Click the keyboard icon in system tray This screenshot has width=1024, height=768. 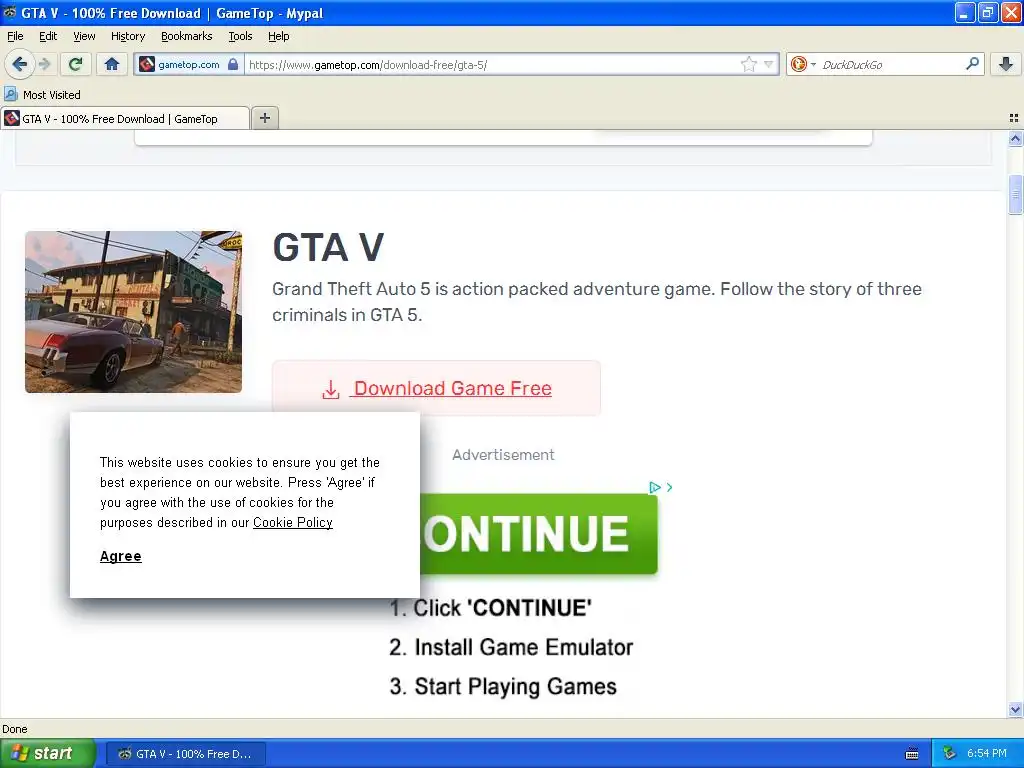point(912,754)
